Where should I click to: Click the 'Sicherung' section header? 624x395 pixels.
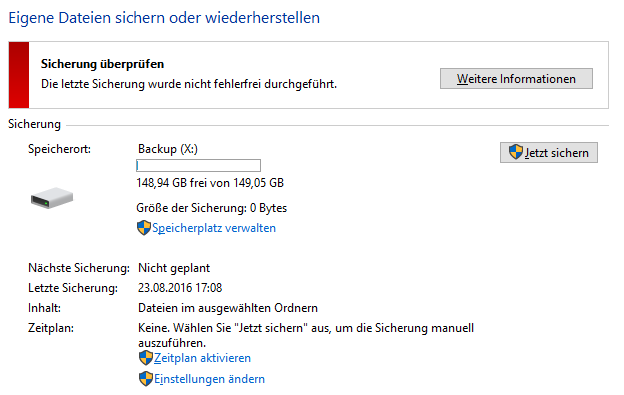tap(34, 124)
